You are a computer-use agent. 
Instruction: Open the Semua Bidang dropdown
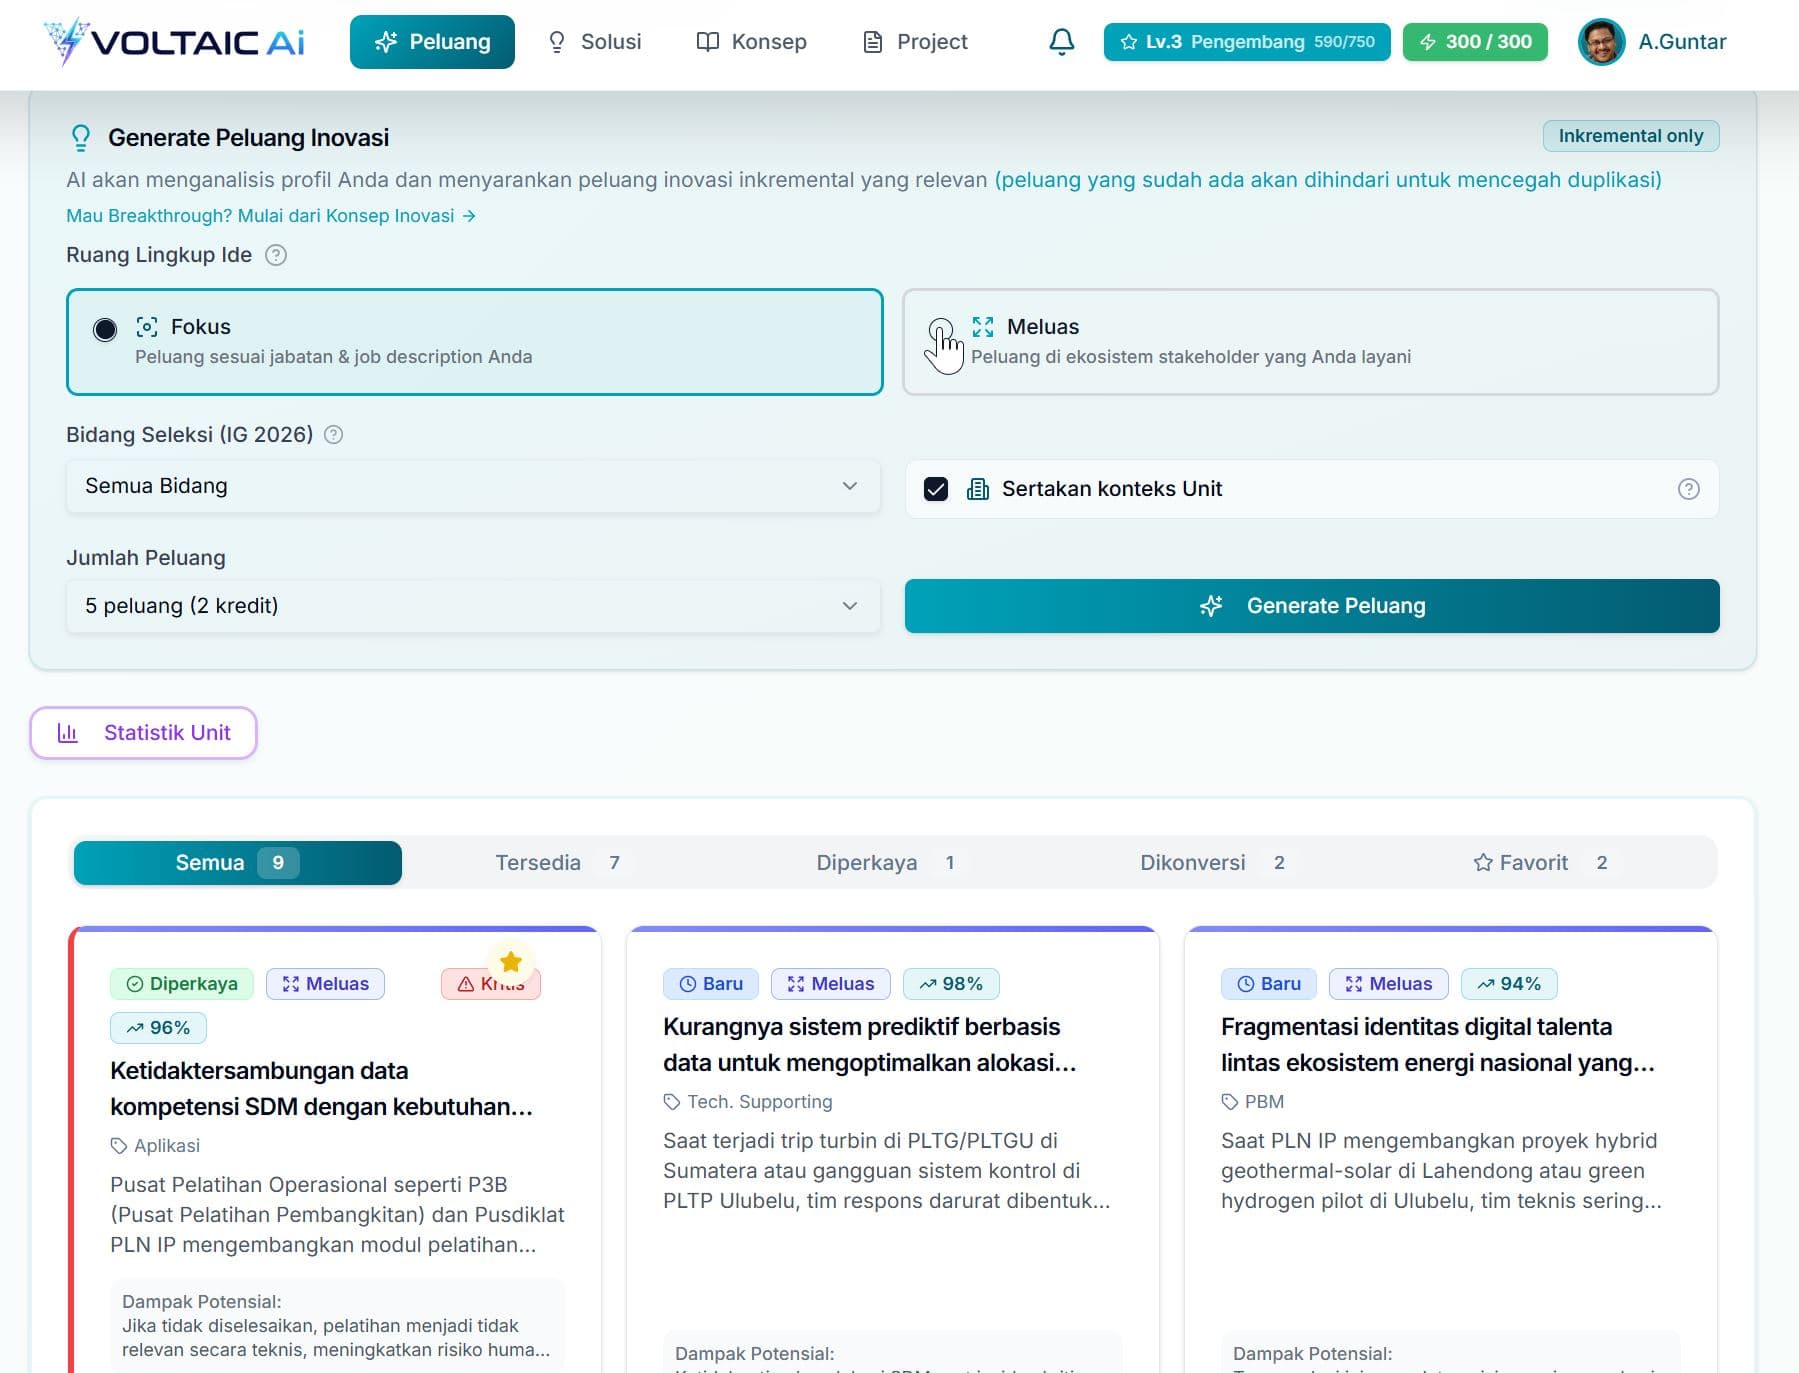click(473, 486)
